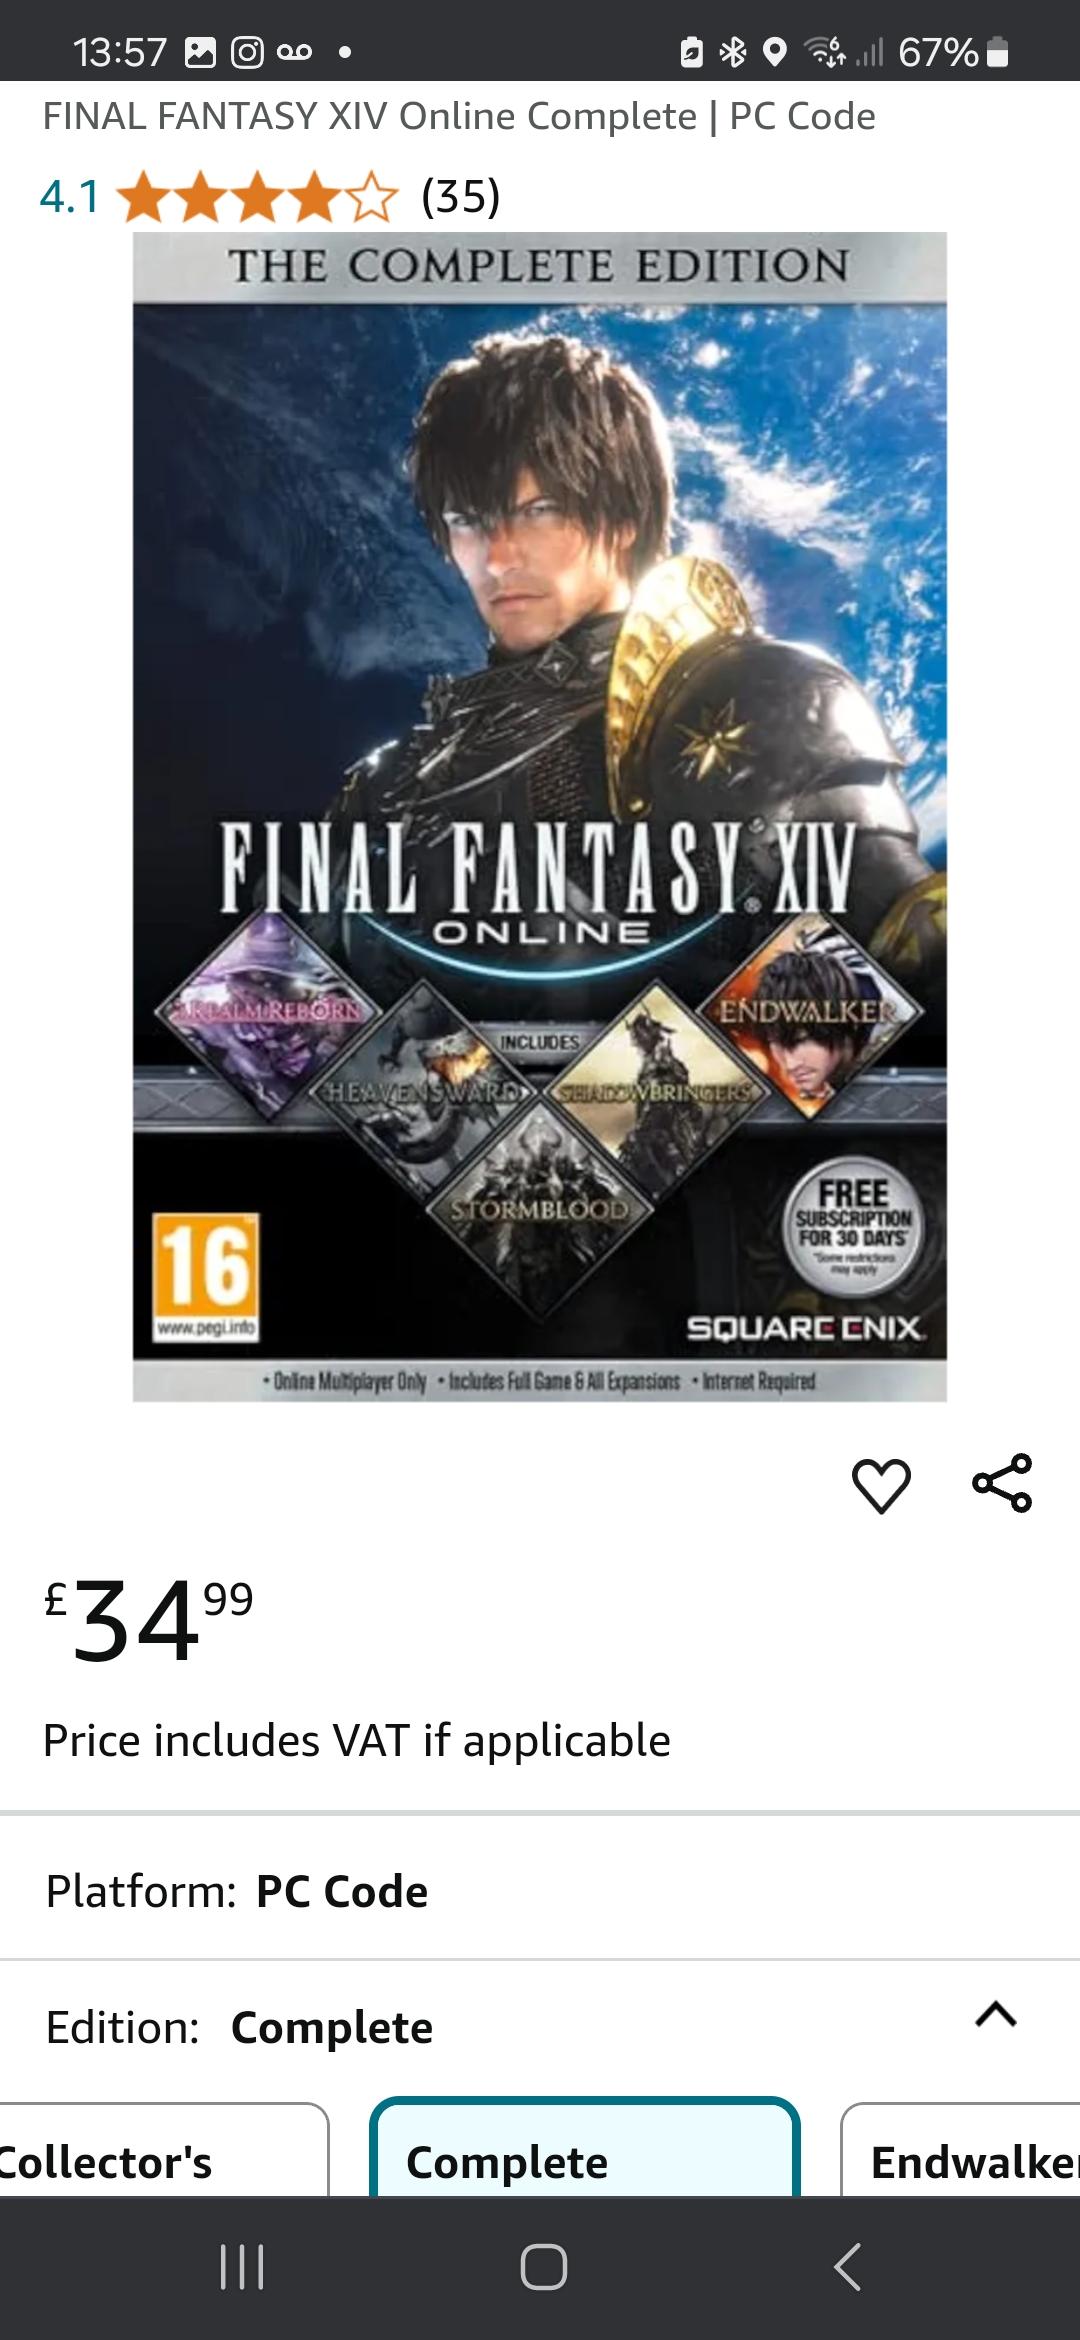Image resolution: width=1080 pixels, height=2340 pixels.
Task: Tap the product title text
Action: pos(459,117)
